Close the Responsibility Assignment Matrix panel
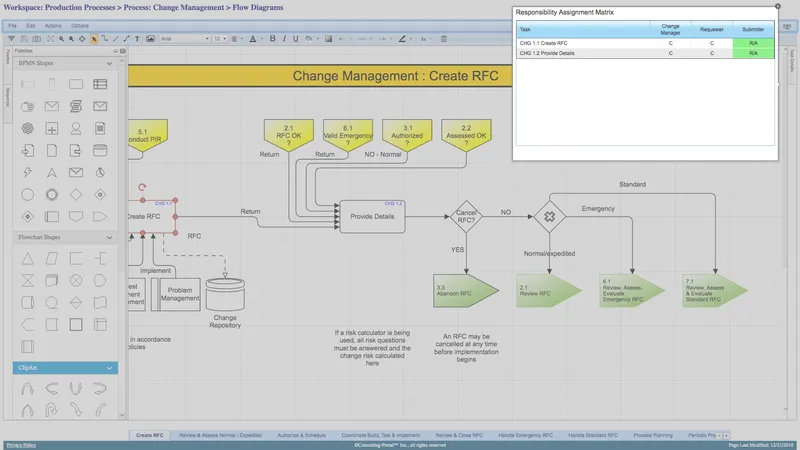 point(778,6)
